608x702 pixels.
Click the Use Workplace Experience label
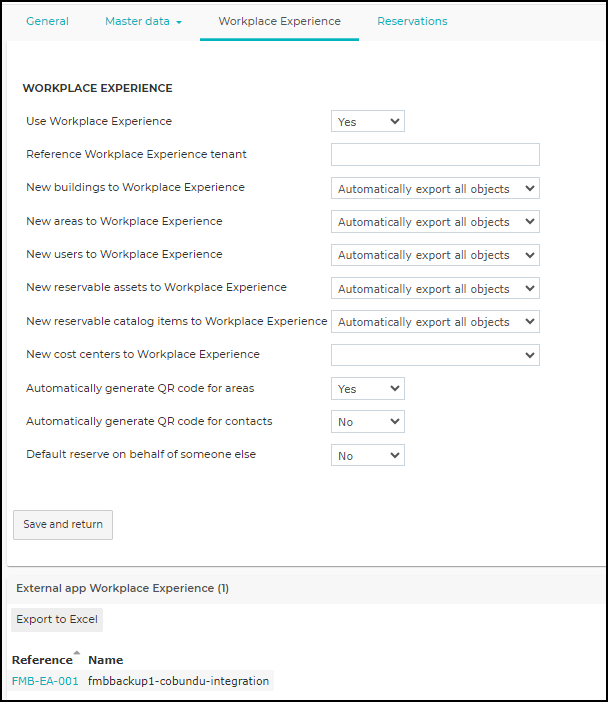[99, 121]
